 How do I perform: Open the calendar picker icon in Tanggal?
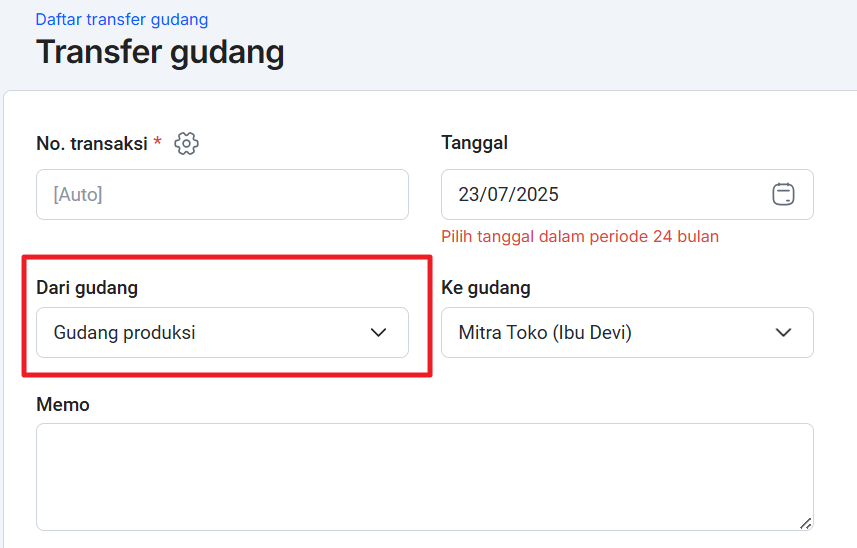pos(783,195)
